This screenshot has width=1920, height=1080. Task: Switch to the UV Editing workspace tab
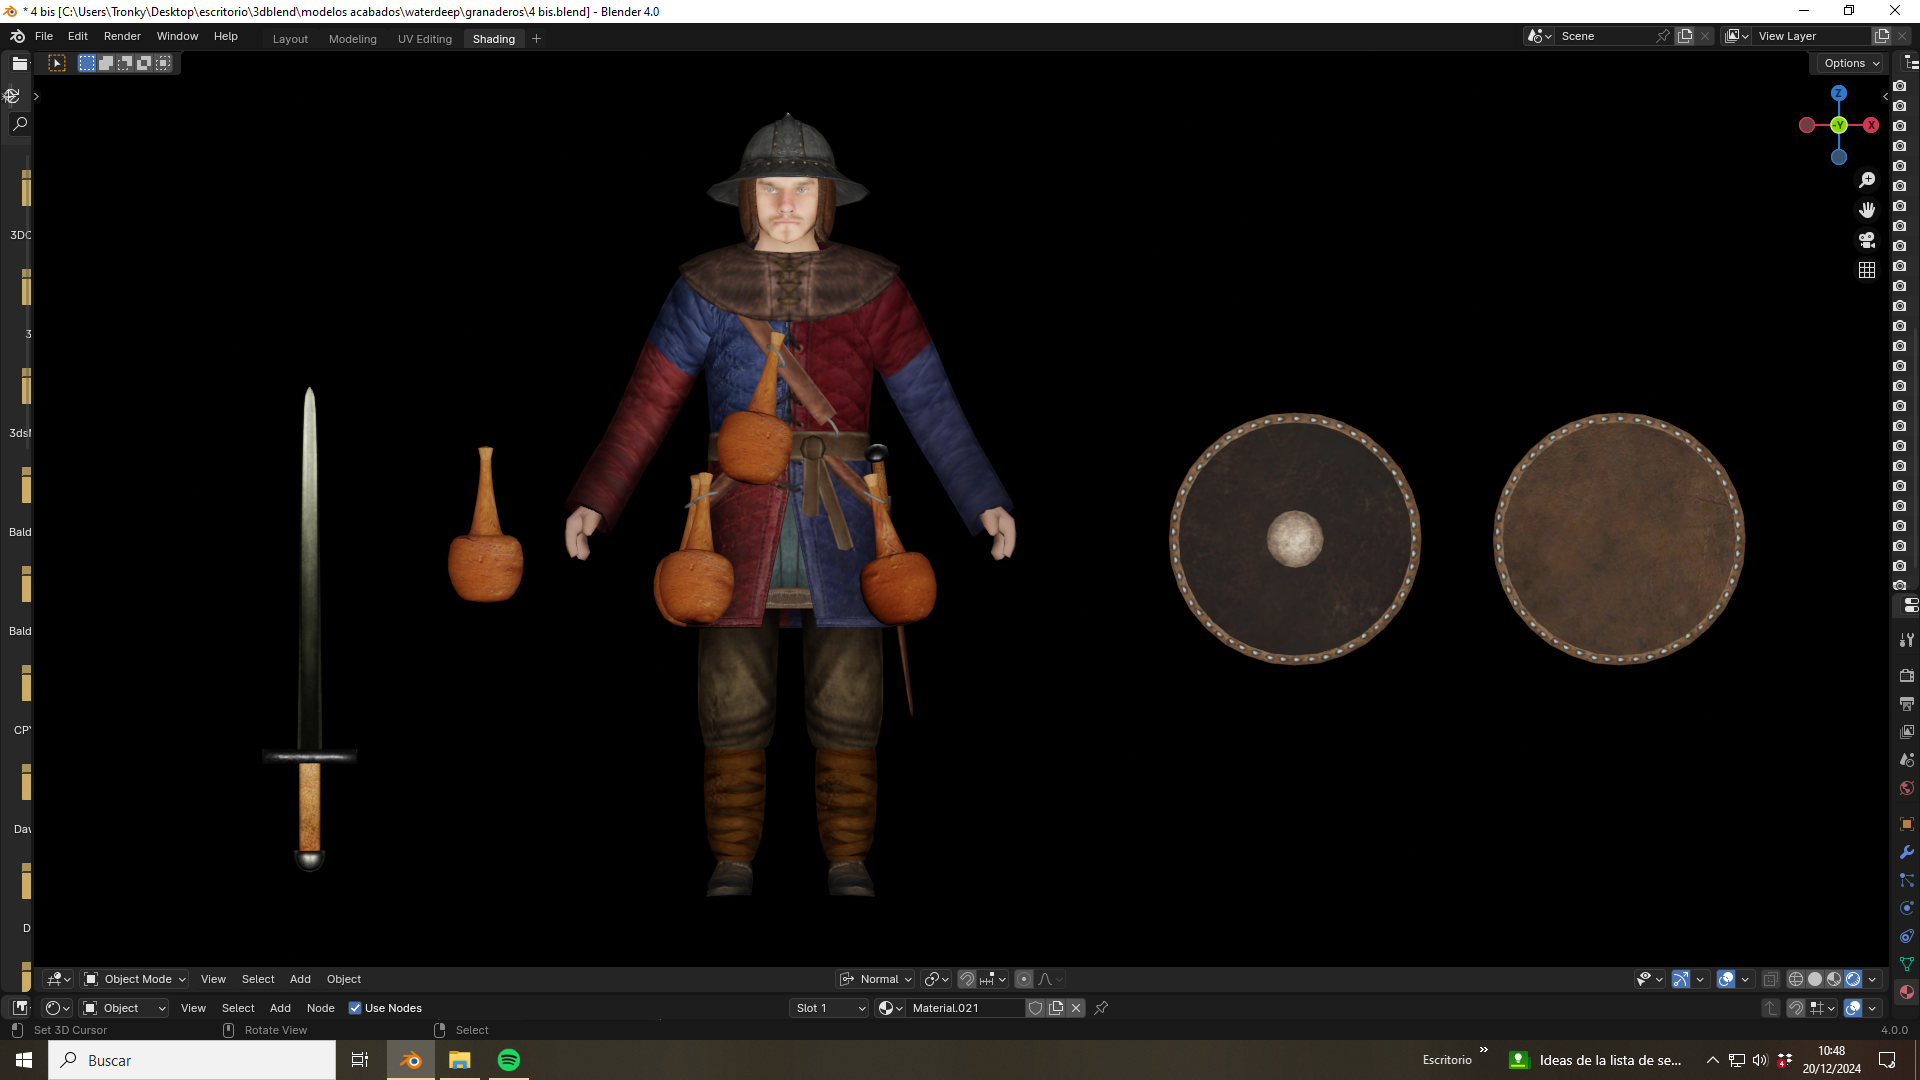(x=425, y=39)
